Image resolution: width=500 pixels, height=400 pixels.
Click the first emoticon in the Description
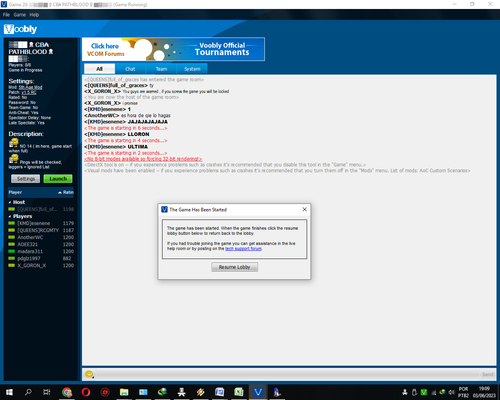[13, 143]
